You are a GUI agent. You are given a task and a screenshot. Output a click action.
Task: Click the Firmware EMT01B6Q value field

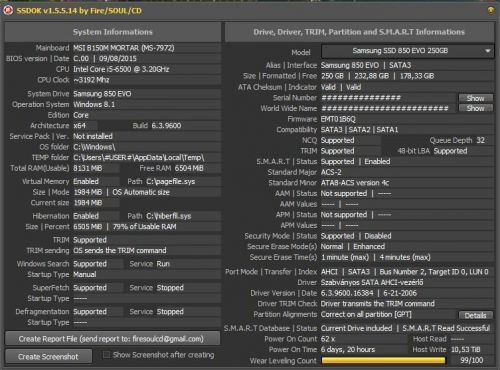pyautogui.click(x=407, y=119)
